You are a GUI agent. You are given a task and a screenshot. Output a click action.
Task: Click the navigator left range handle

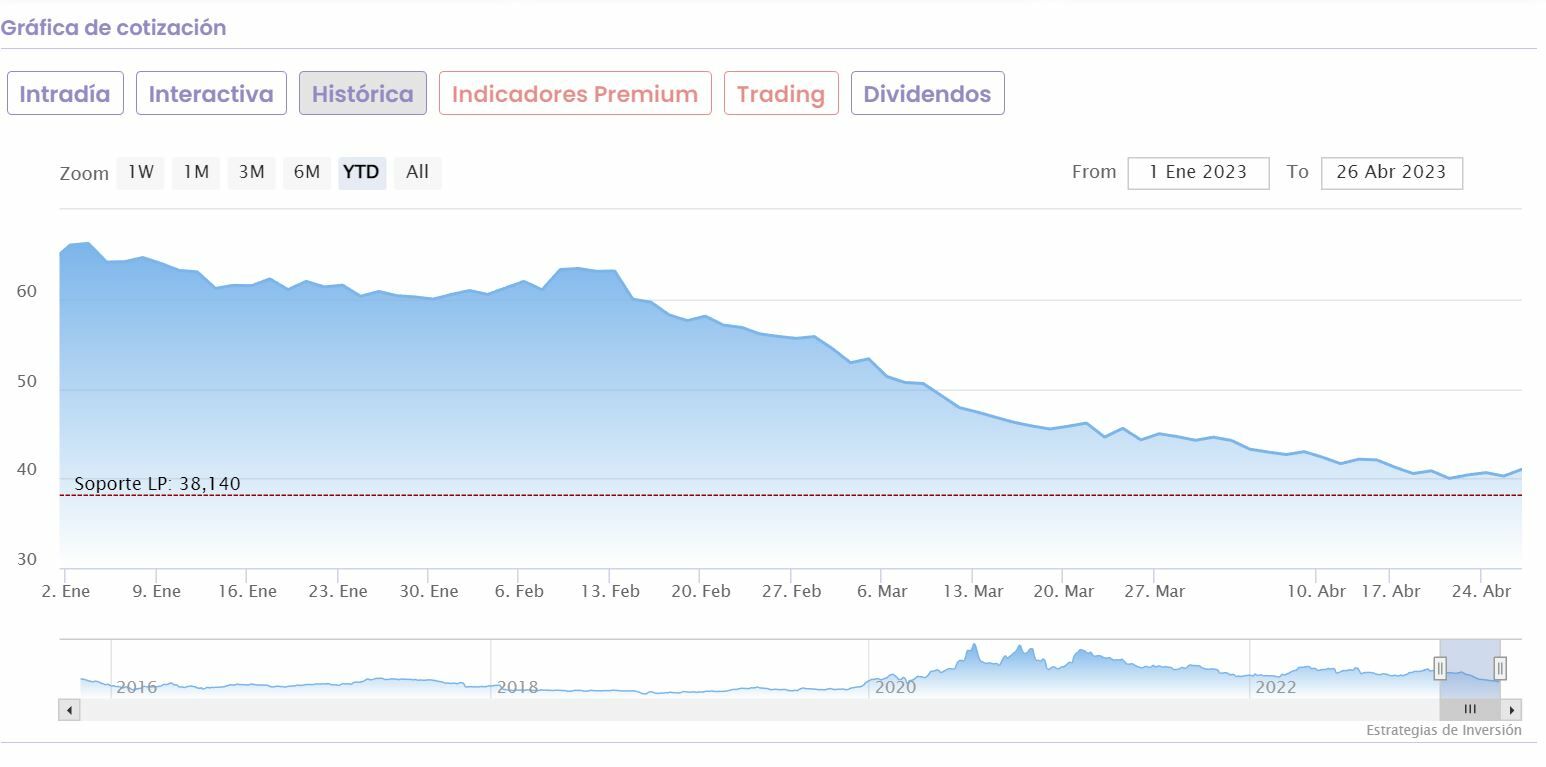pos(1440,668)
